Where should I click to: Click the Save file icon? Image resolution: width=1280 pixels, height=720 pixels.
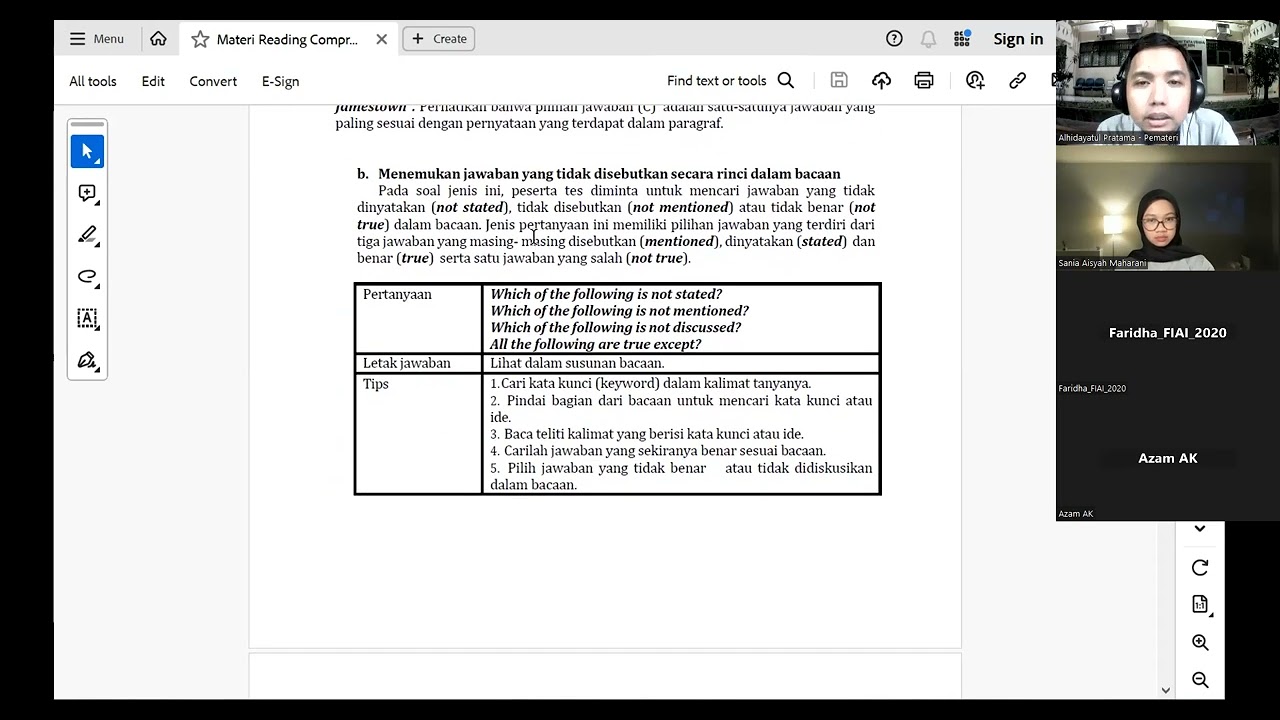pos(839,81)
